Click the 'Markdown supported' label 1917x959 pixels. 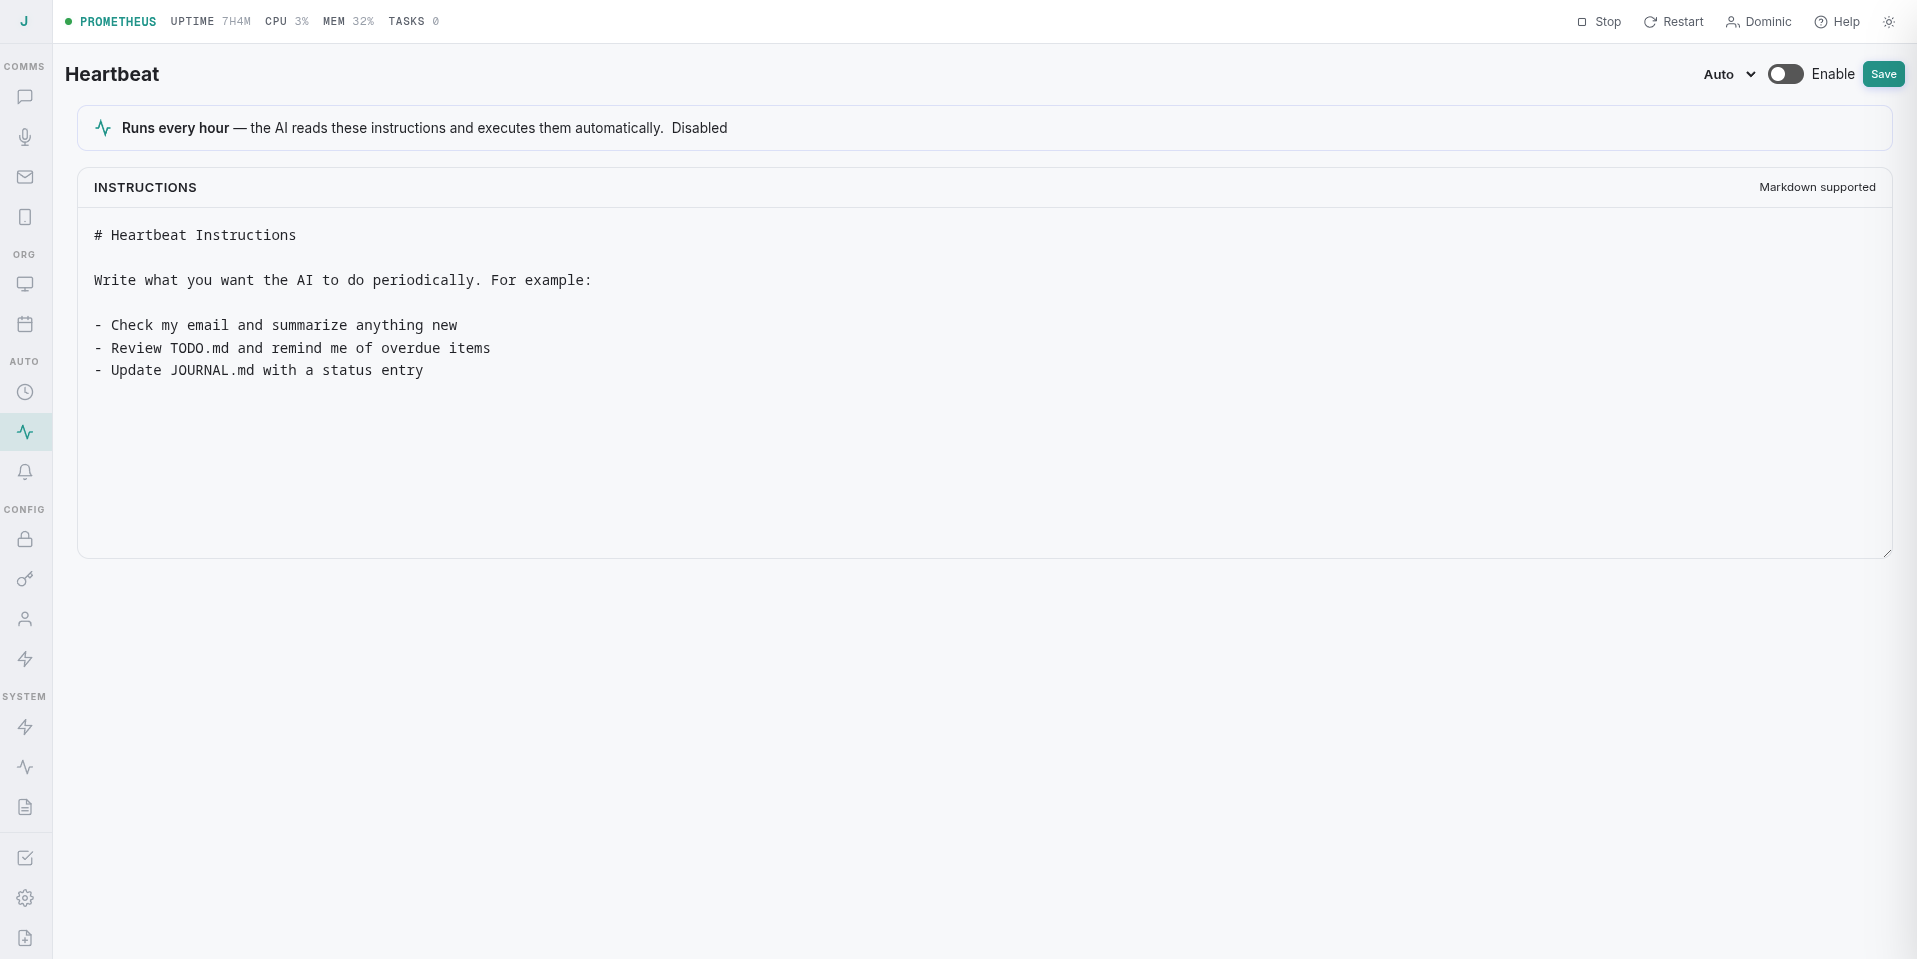point(1817,187)
